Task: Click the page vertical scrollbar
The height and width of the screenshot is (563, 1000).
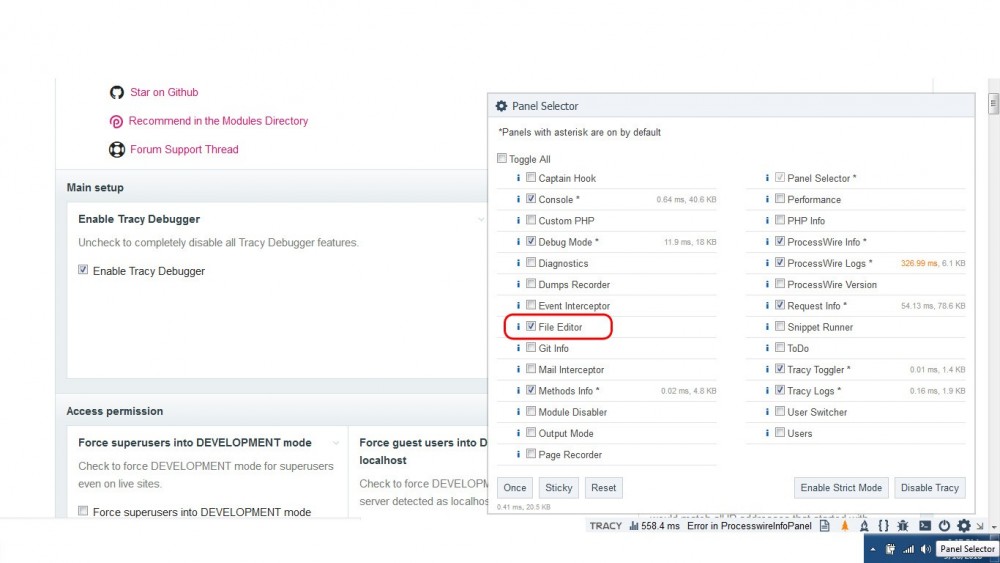Action: point(993,300)
